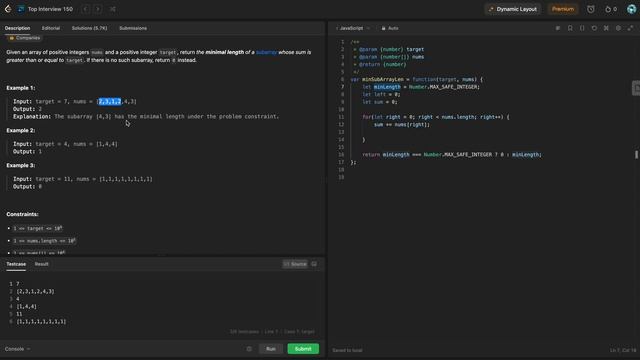Open the Submissions tab
The height and width of the screenshot is (360, 640).
tap(133, 28)
